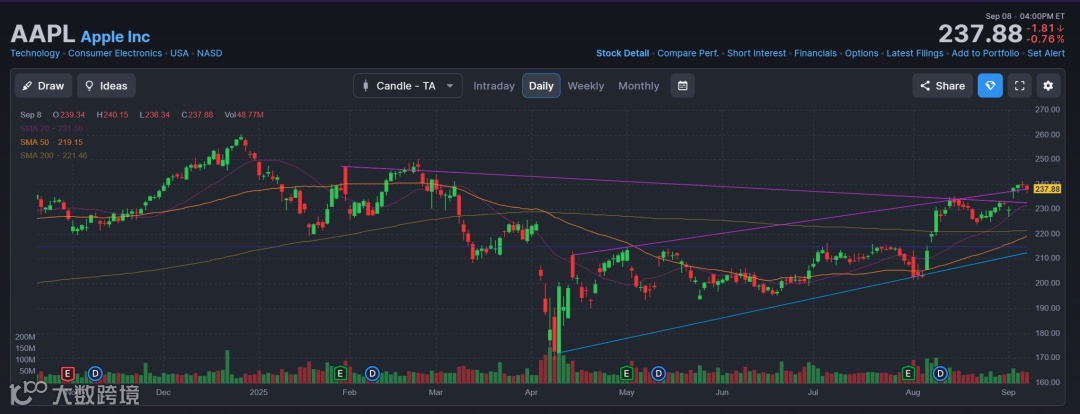Screen dimensions: 1080x414
Task: Click the large 237.88 last price
Action: coord(980,34)
